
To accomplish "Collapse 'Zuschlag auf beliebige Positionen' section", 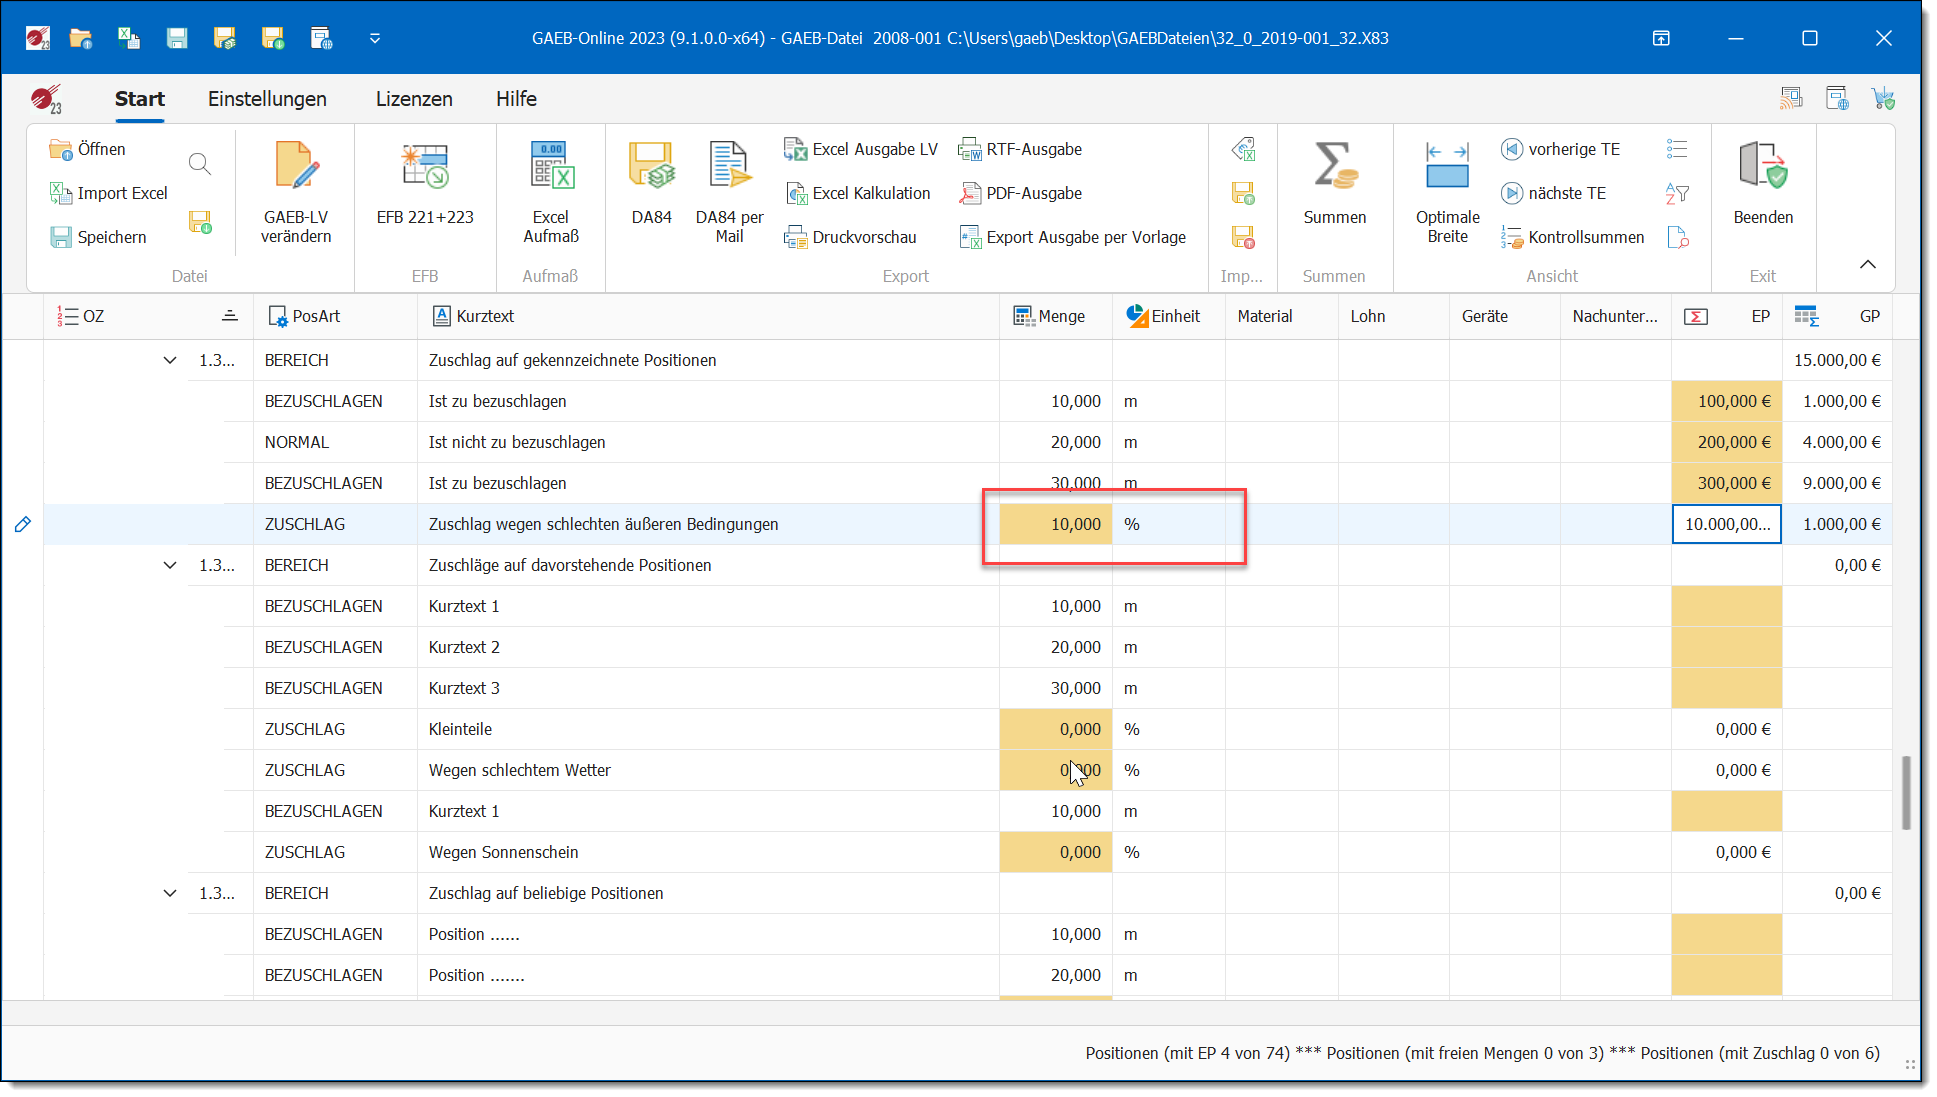I will coord(170,893).
